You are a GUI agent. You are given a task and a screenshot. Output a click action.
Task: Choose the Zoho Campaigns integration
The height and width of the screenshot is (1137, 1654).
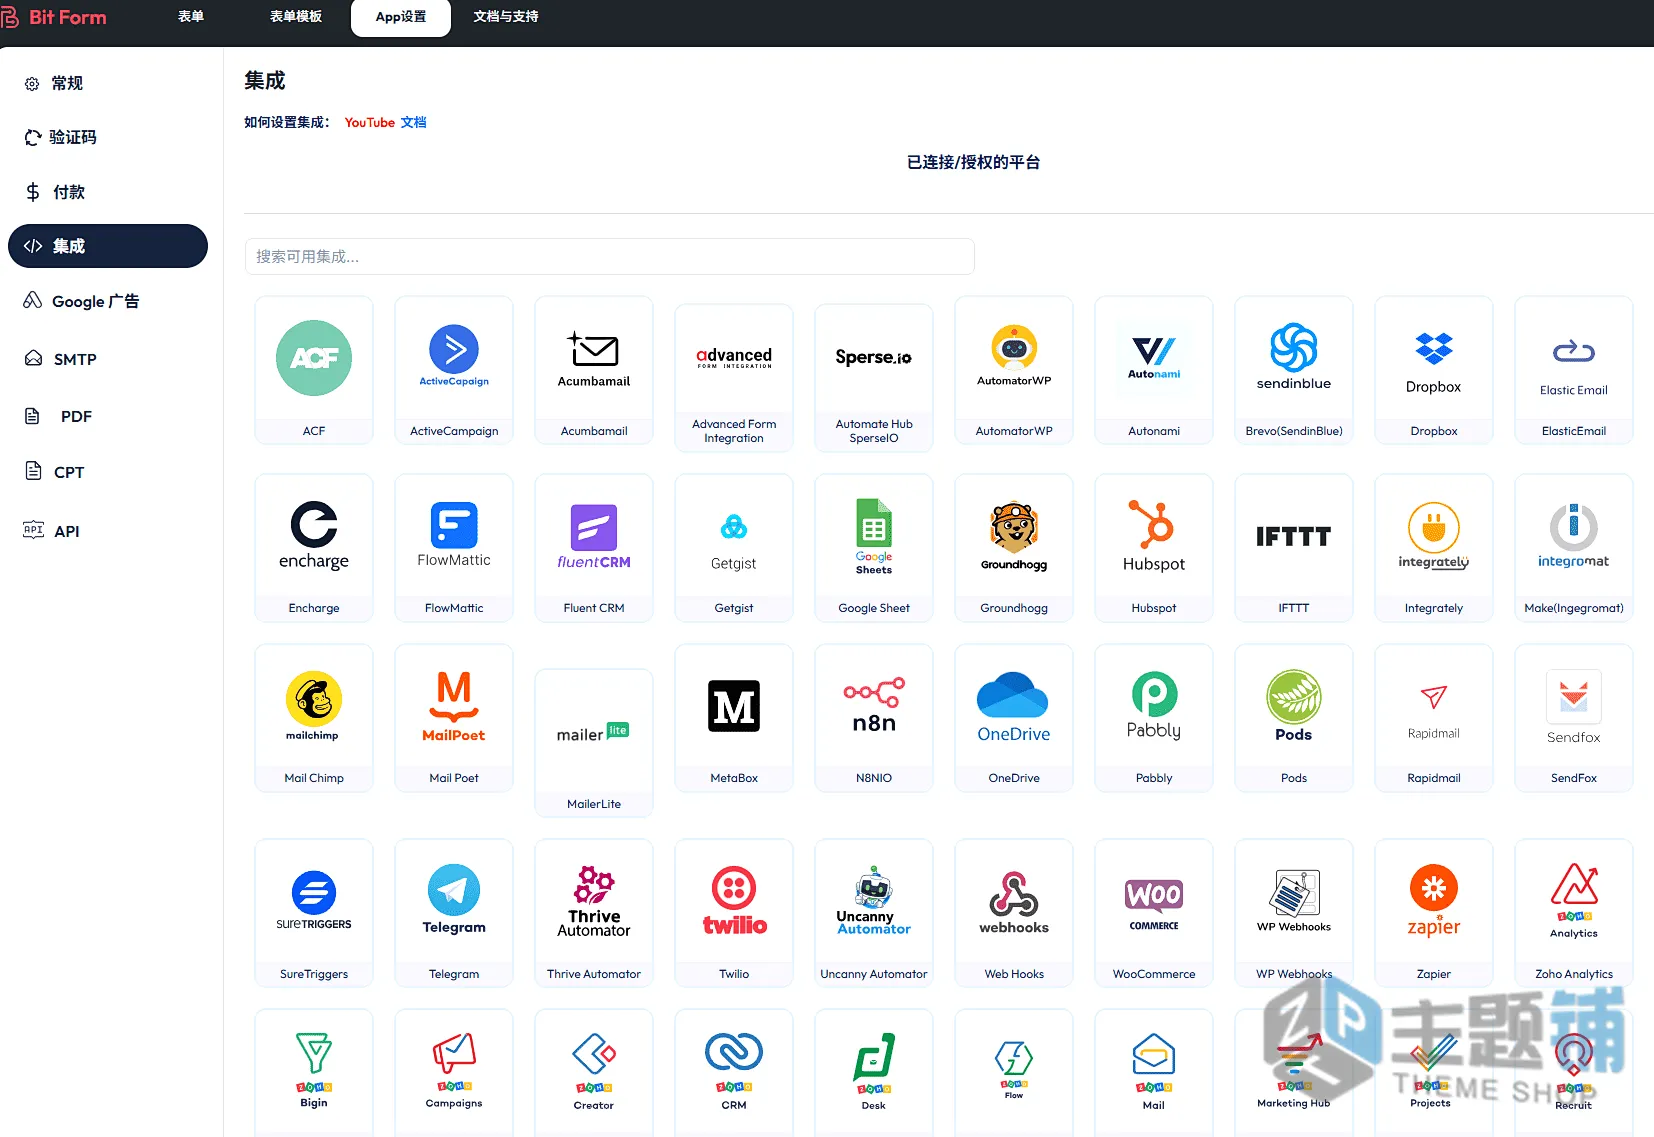(454, 1072)
